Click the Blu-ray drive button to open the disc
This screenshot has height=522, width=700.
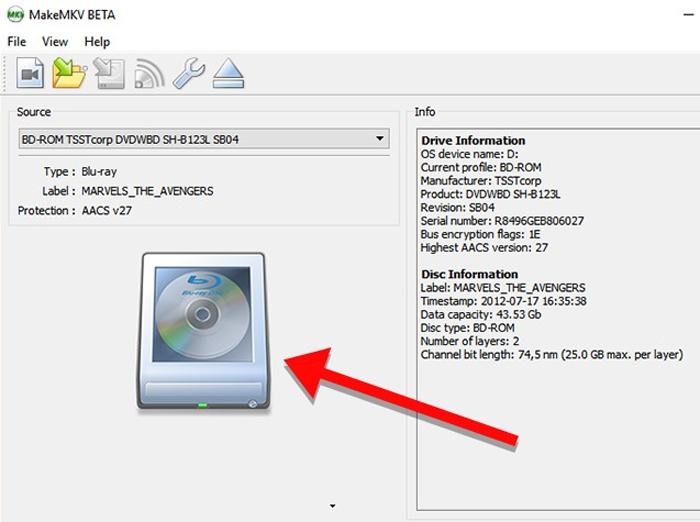tap(203, 331)
